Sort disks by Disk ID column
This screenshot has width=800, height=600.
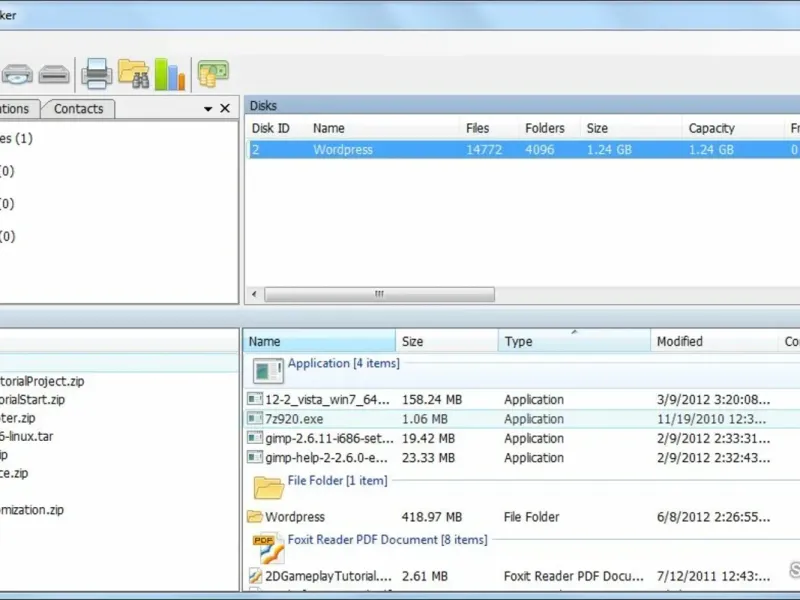pyautogui.click(x=270, y=128)
